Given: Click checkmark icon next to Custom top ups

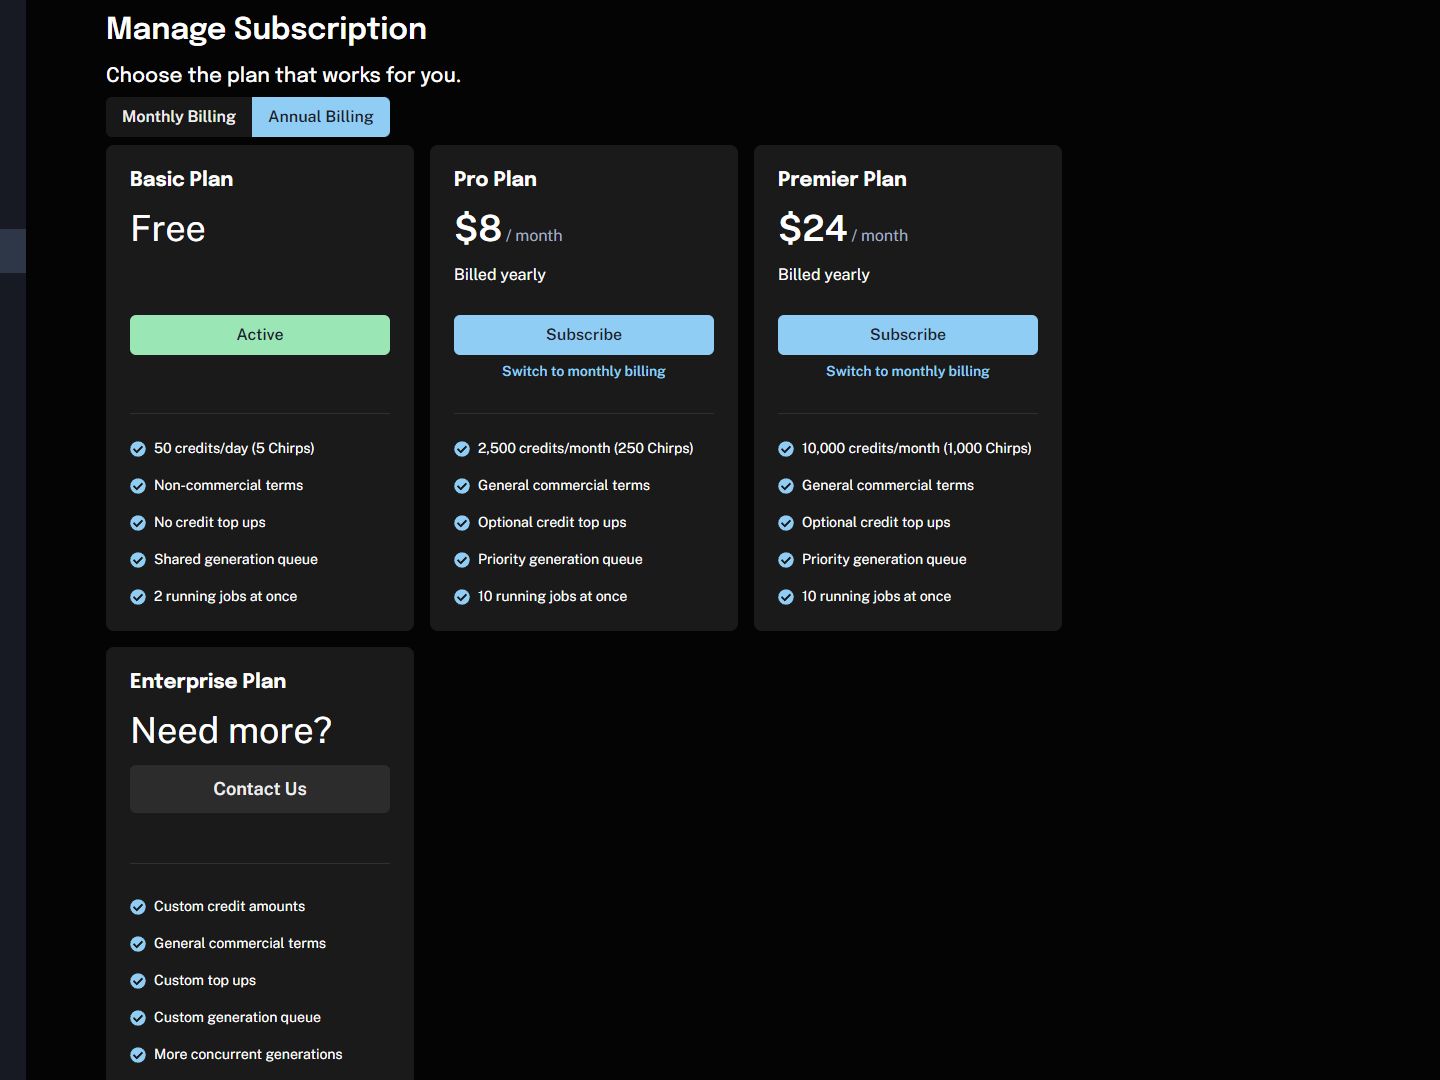Looking at the screenshot, I should (138, 981).
